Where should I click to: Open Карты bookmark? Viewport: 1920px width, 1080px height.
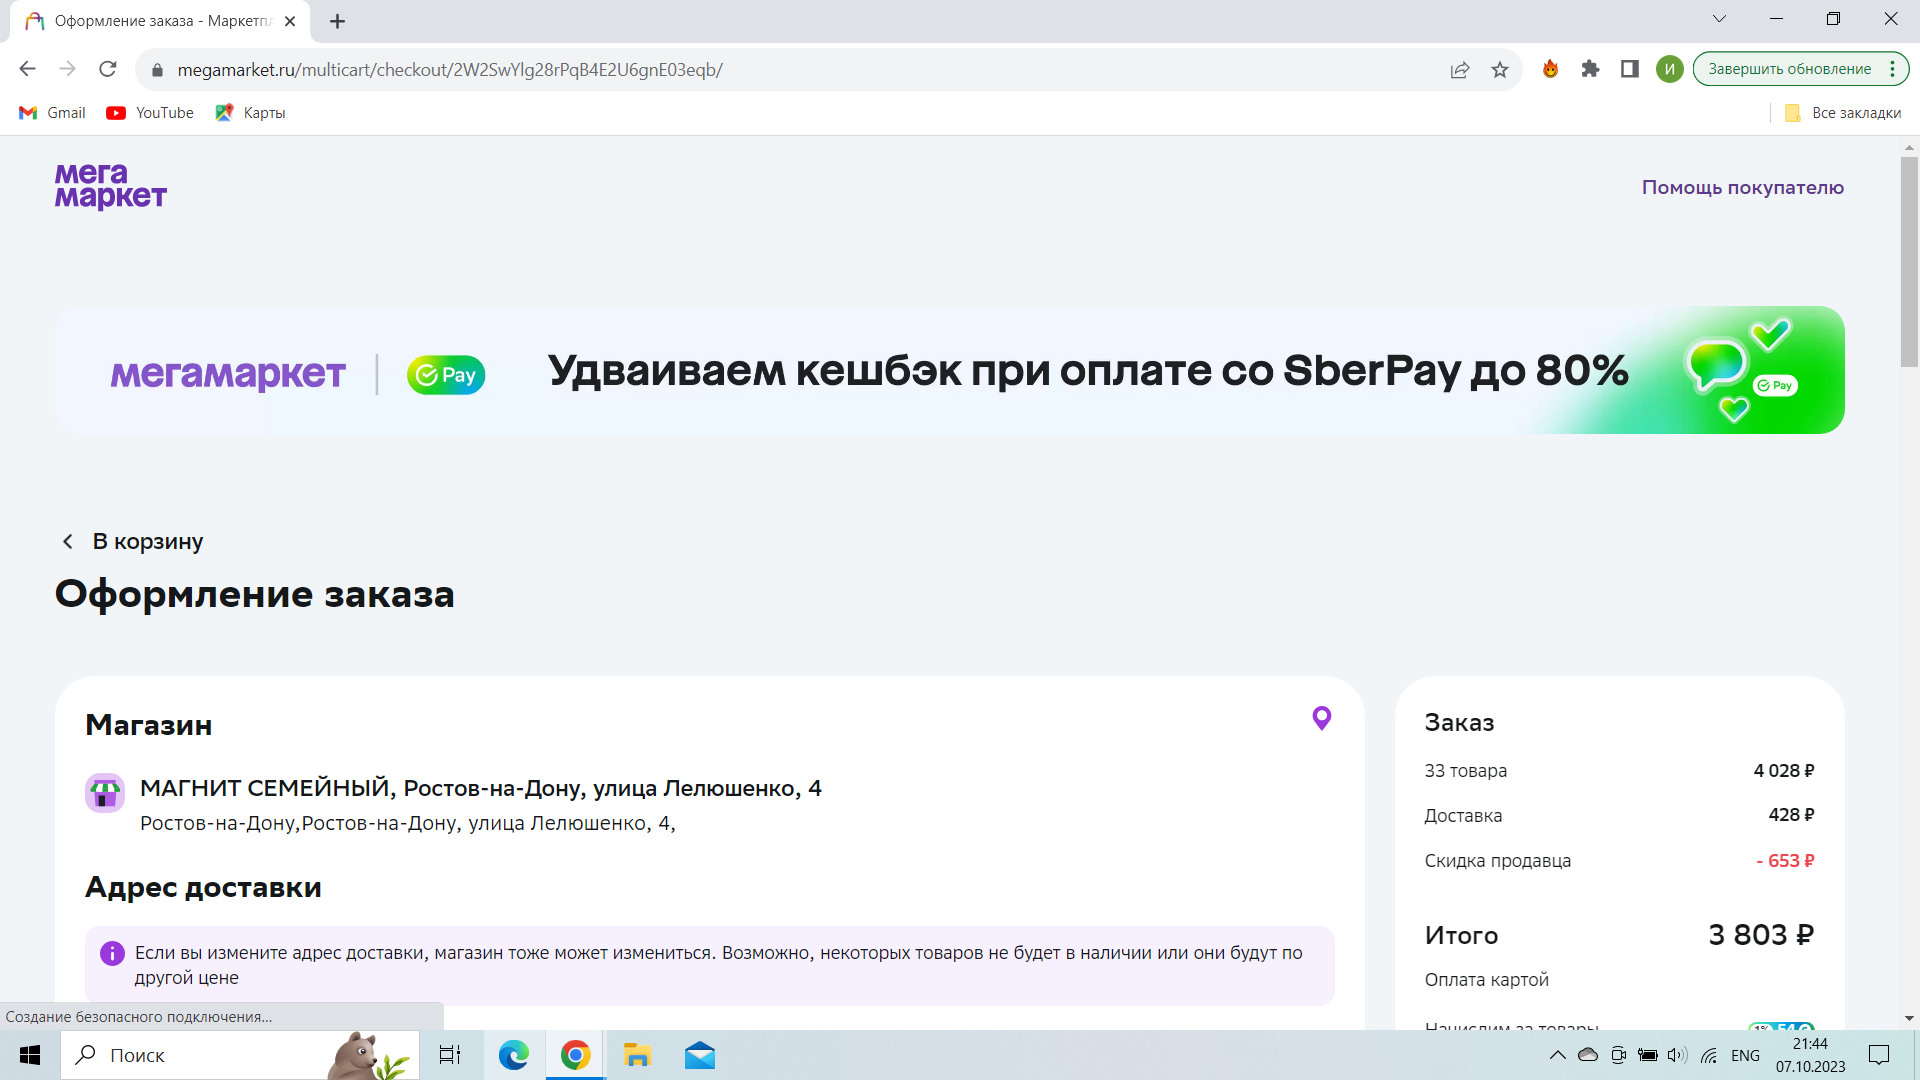pyautogui.click(x=250, y=113)
